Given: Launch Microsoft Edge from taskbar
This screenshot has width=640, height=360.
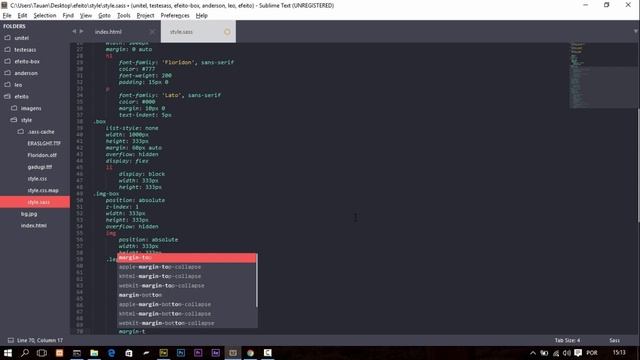Looking at the screenshot, I should tap(111, 353).
